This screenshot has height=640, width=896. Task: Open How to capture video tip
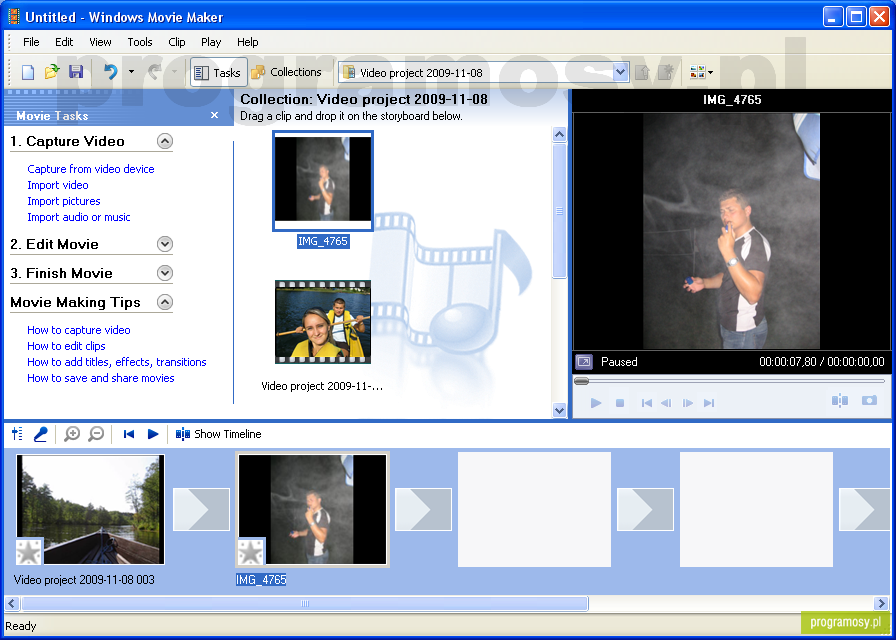coord(79,330)
